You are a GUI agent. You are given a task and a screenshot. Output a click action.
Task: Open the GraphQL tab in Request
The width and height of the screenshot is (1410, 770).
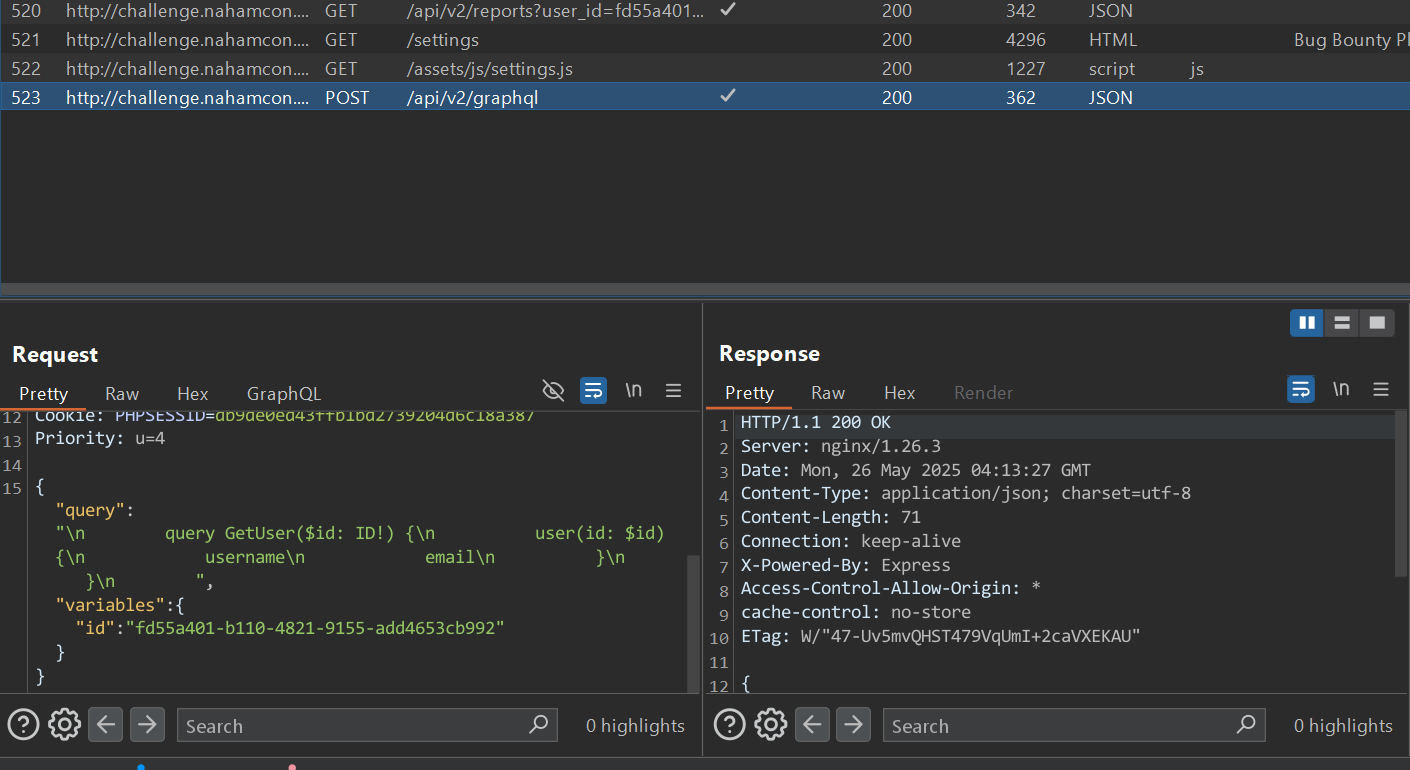click(x=284, y=394)
